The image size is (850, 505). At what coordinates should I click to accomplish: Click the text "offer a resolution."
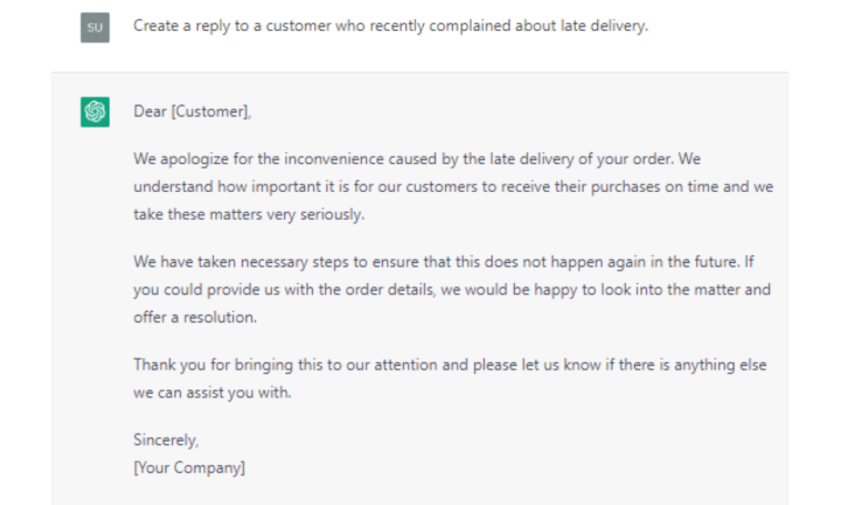click(x=195, y=317)
